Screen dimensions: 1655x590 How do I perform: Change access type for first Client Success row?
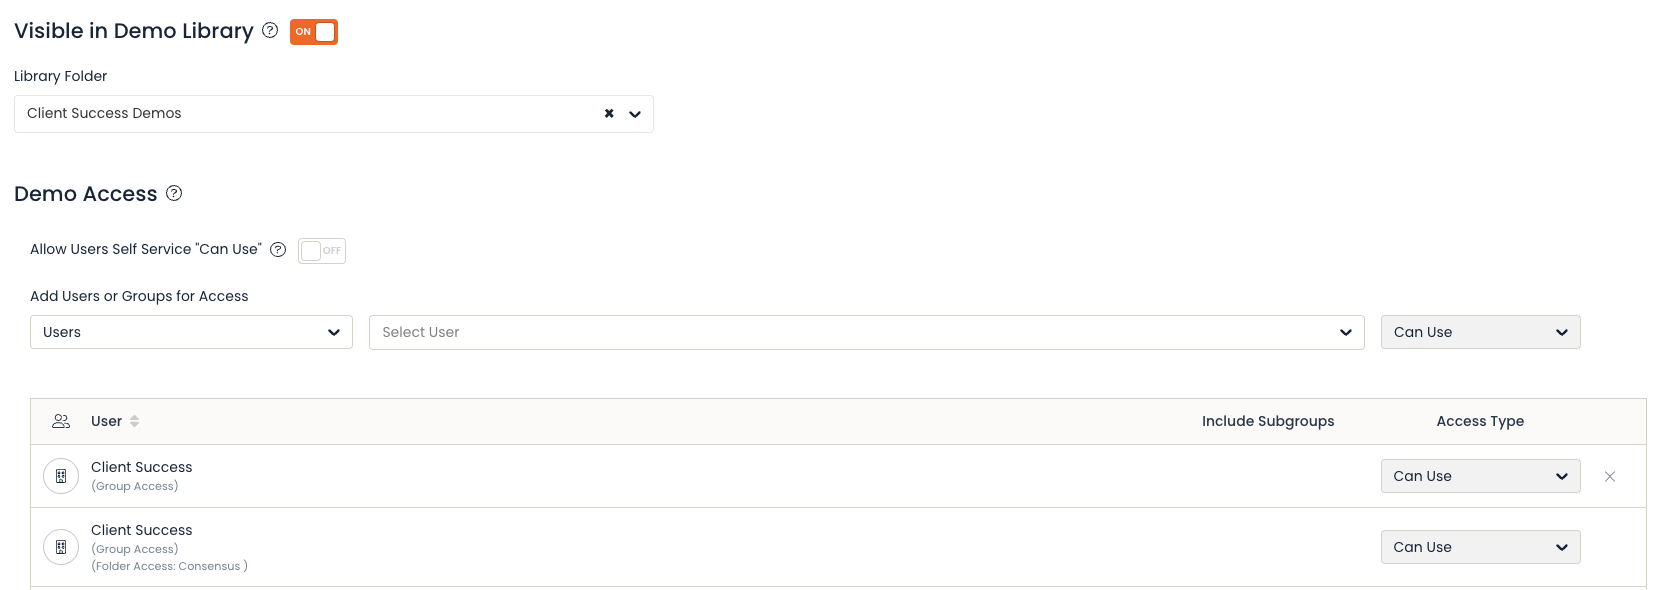pos(1480,476)
